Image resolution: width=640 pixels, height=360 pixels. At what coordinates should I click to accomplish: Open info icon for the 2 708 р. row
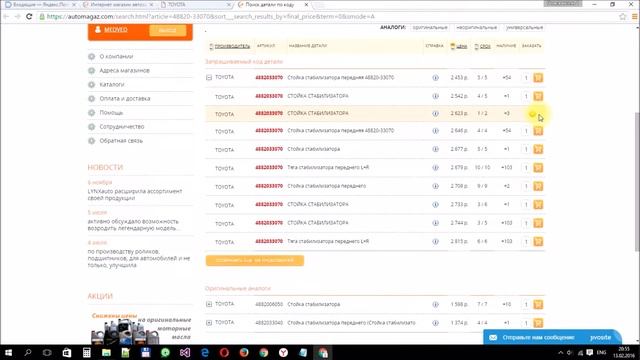click(436, 186)
